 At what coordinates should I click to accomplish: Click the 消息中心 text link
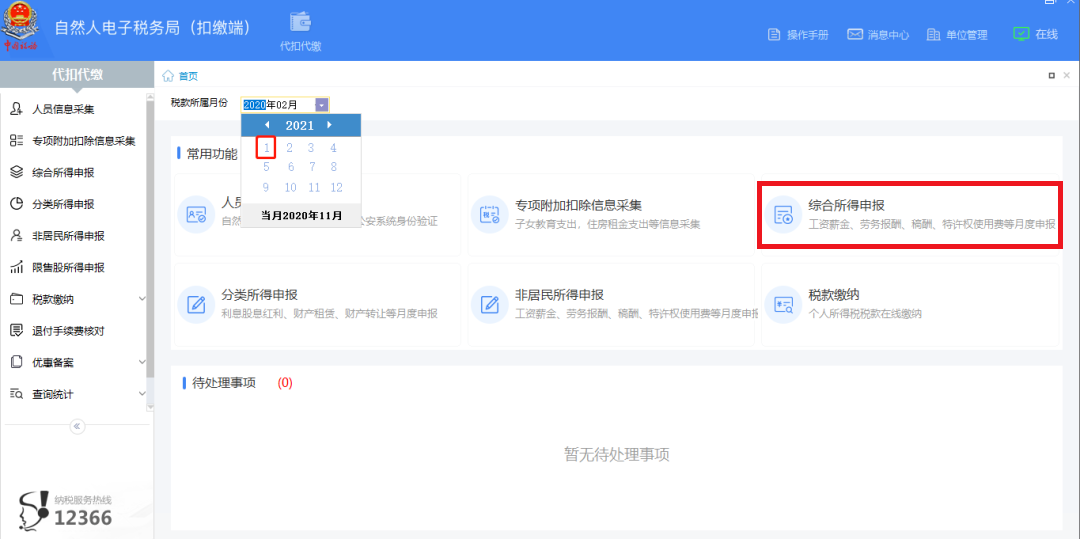[x=889, y=35]
